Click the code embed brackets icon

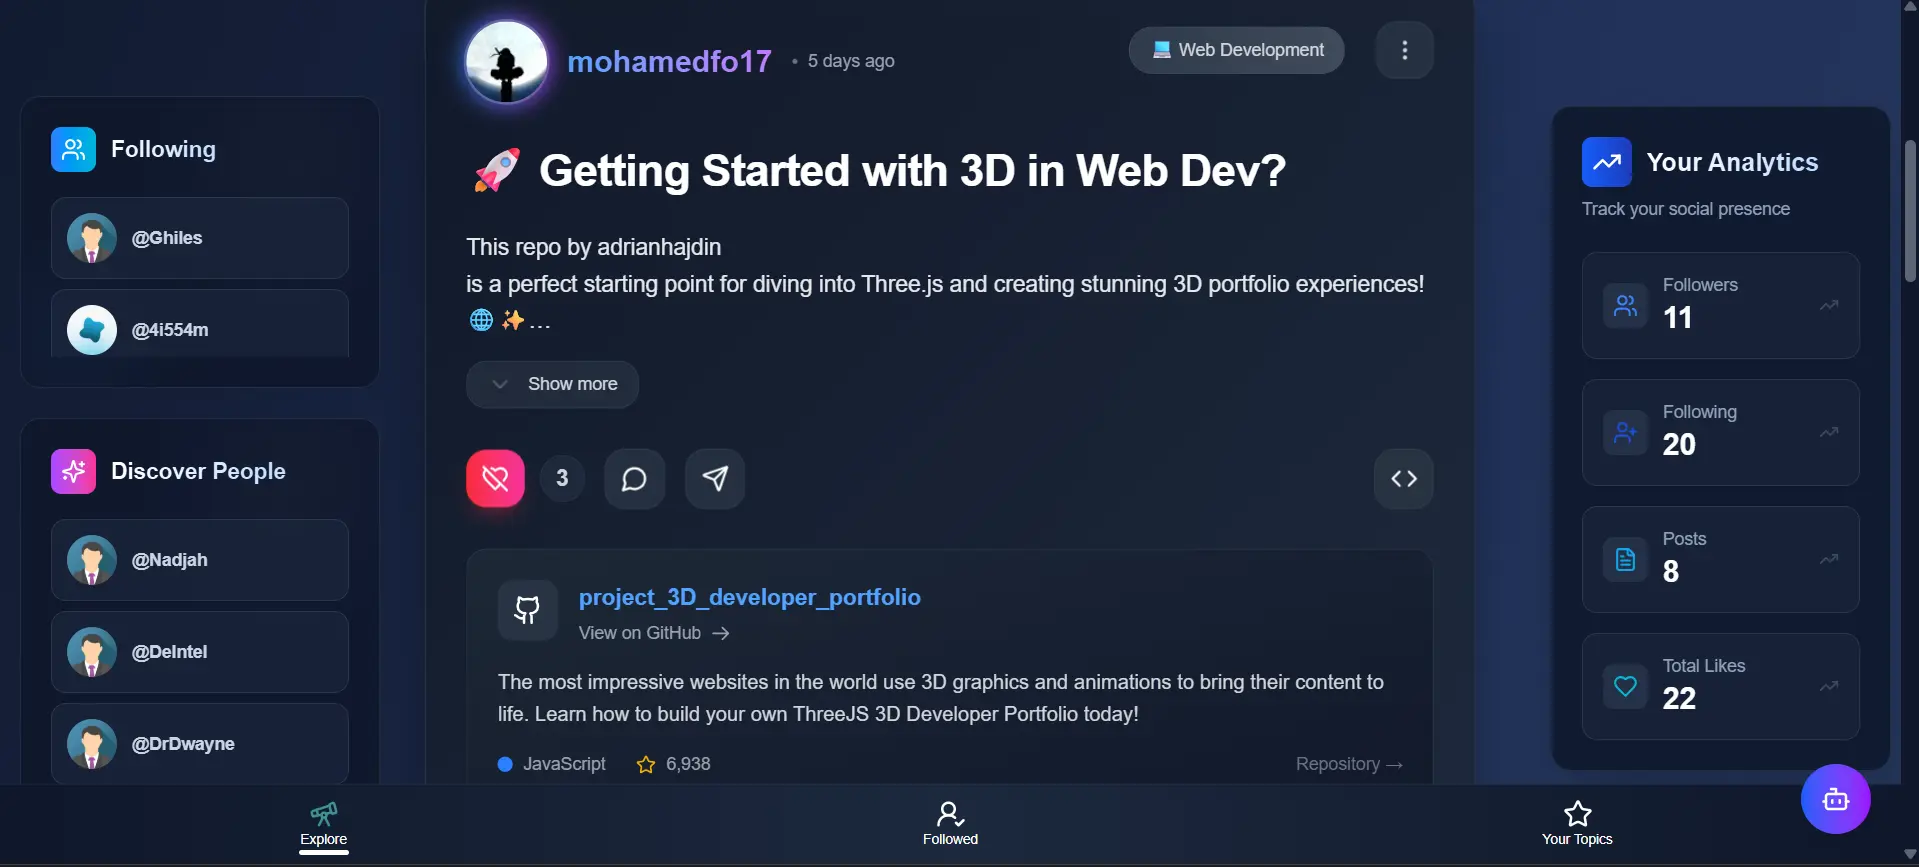[1404, 479]
